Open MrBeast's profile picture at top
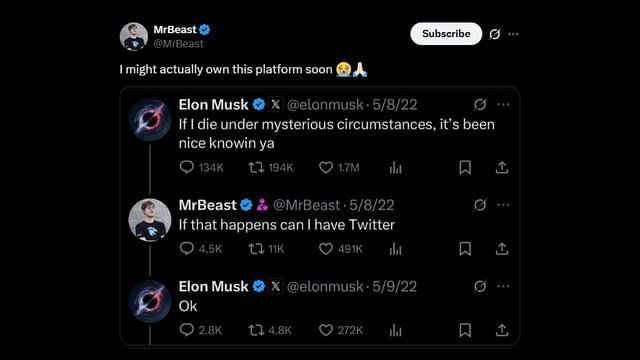Image resolution: width=640 pixels, height=360 pixels. point(134,36)
